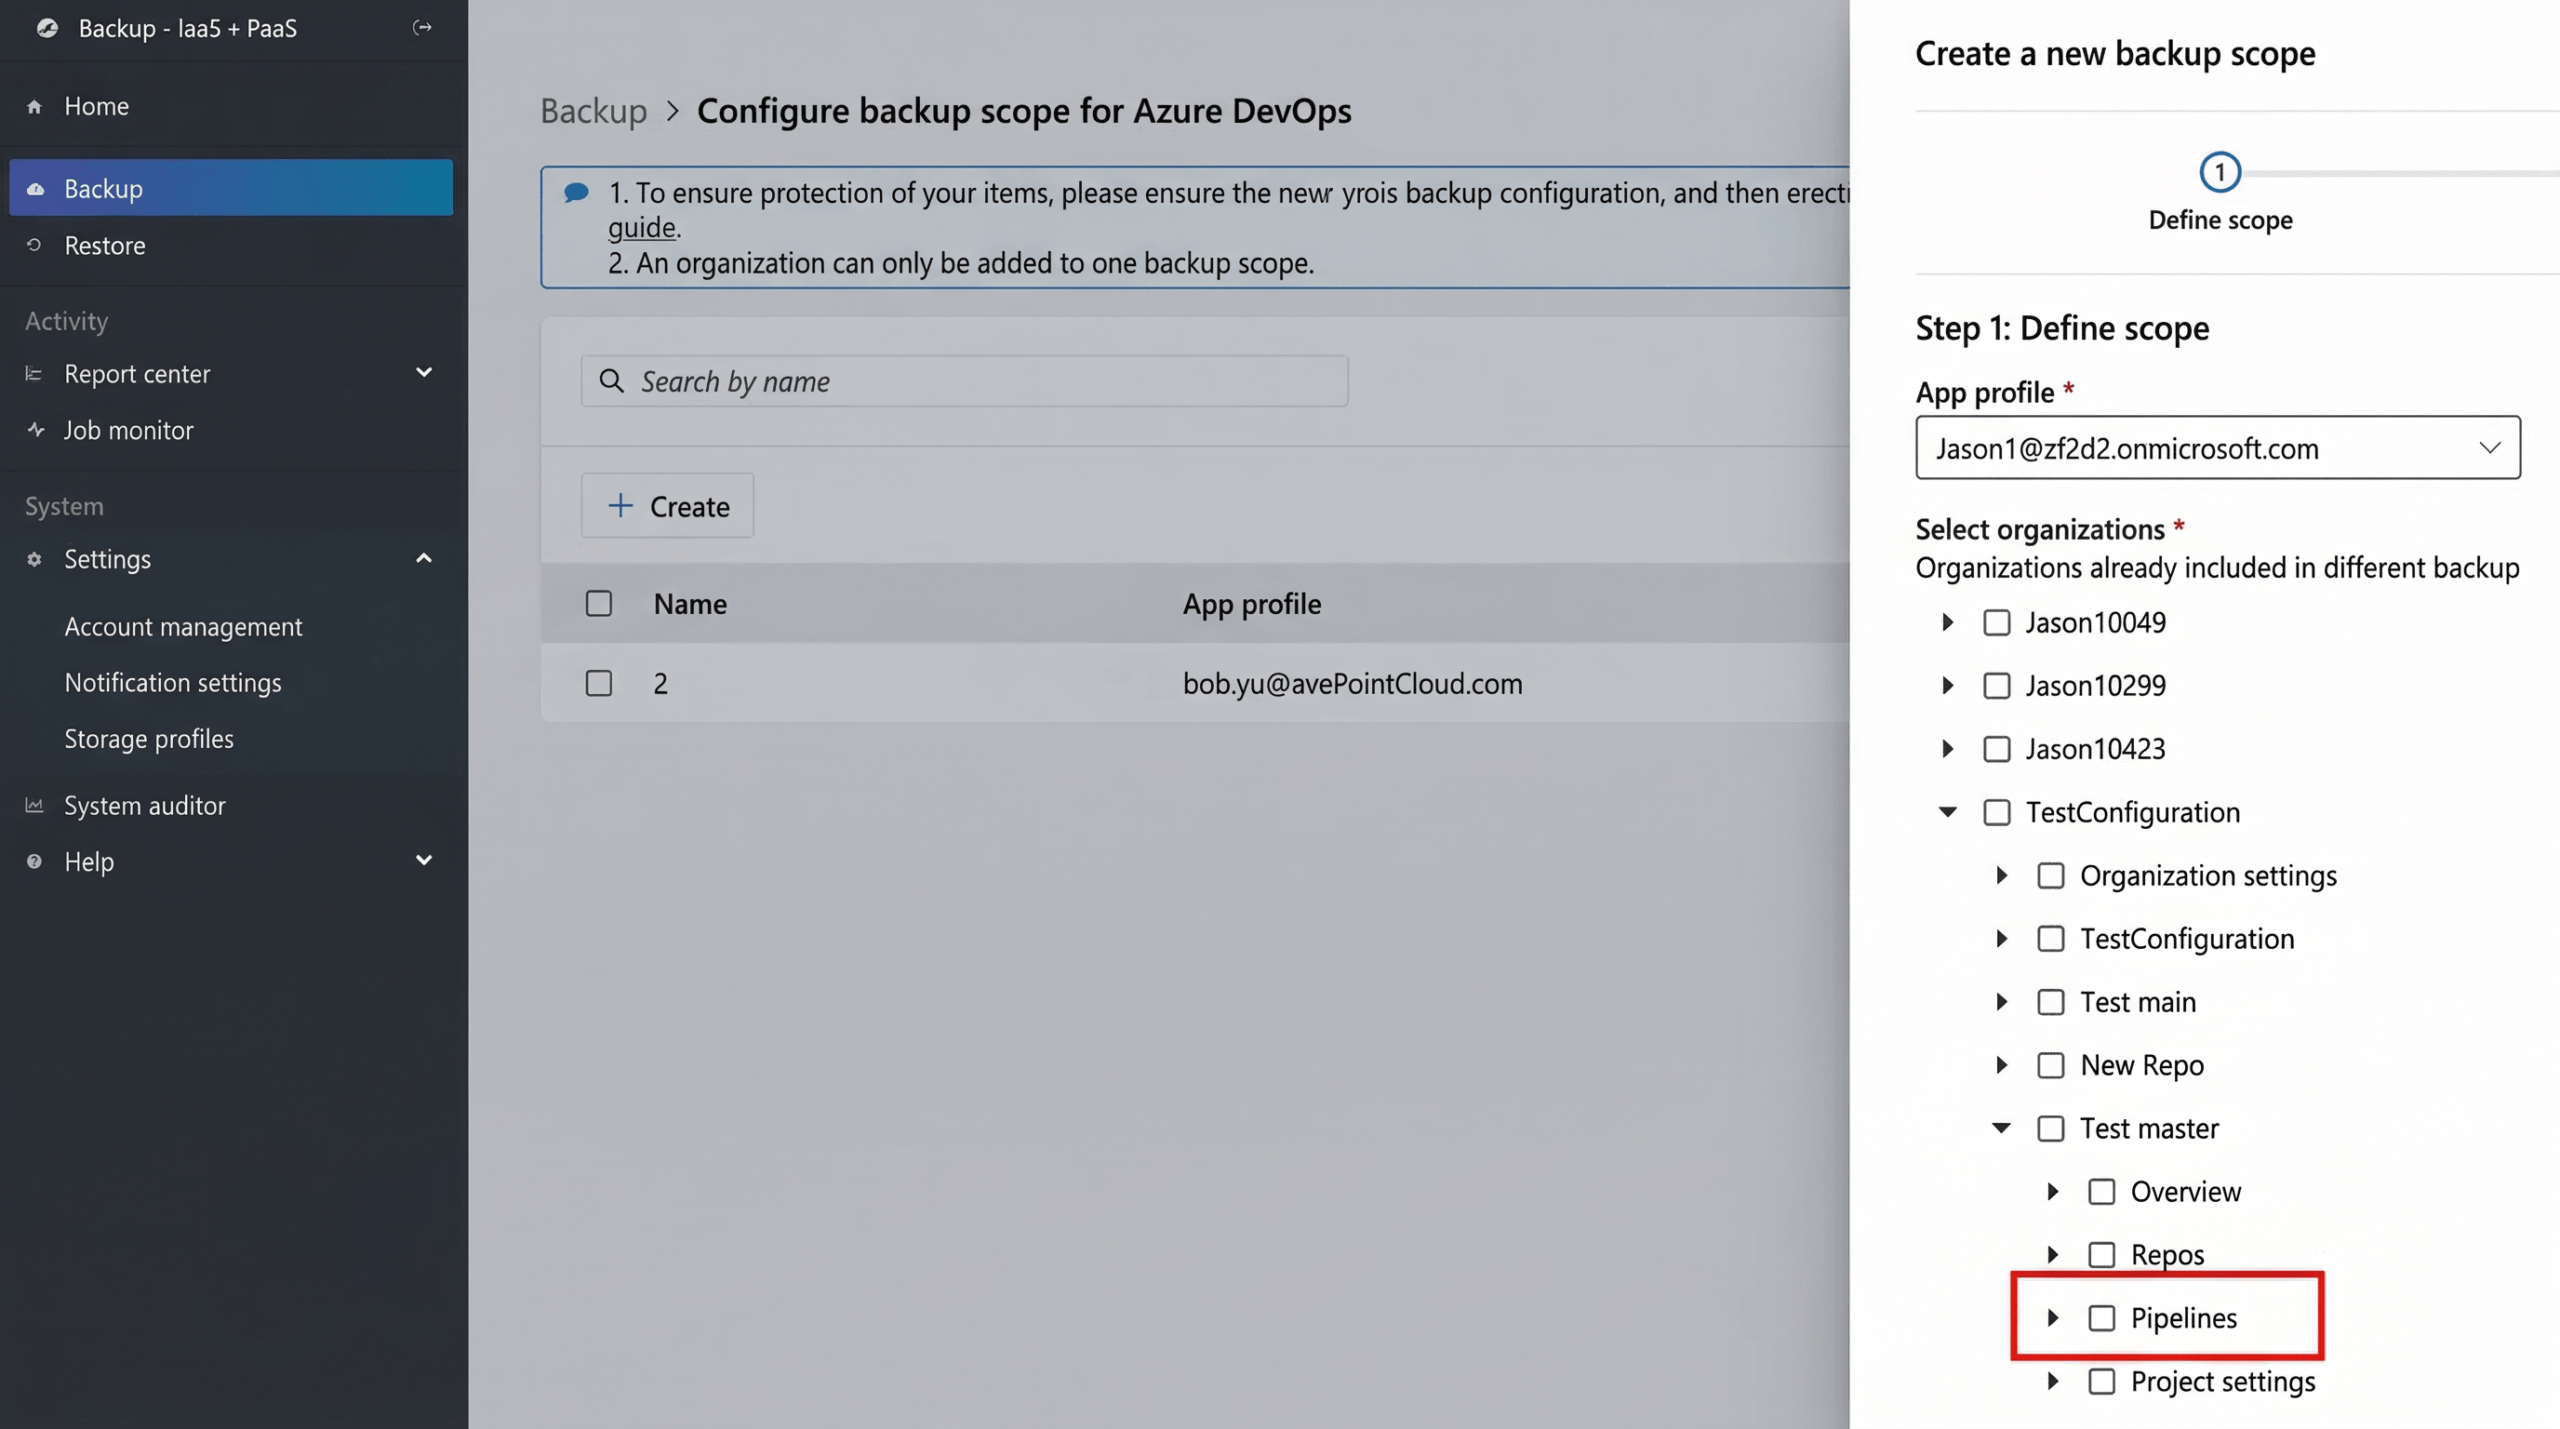Open Storage profiles settings page

[x=149, y=739]
